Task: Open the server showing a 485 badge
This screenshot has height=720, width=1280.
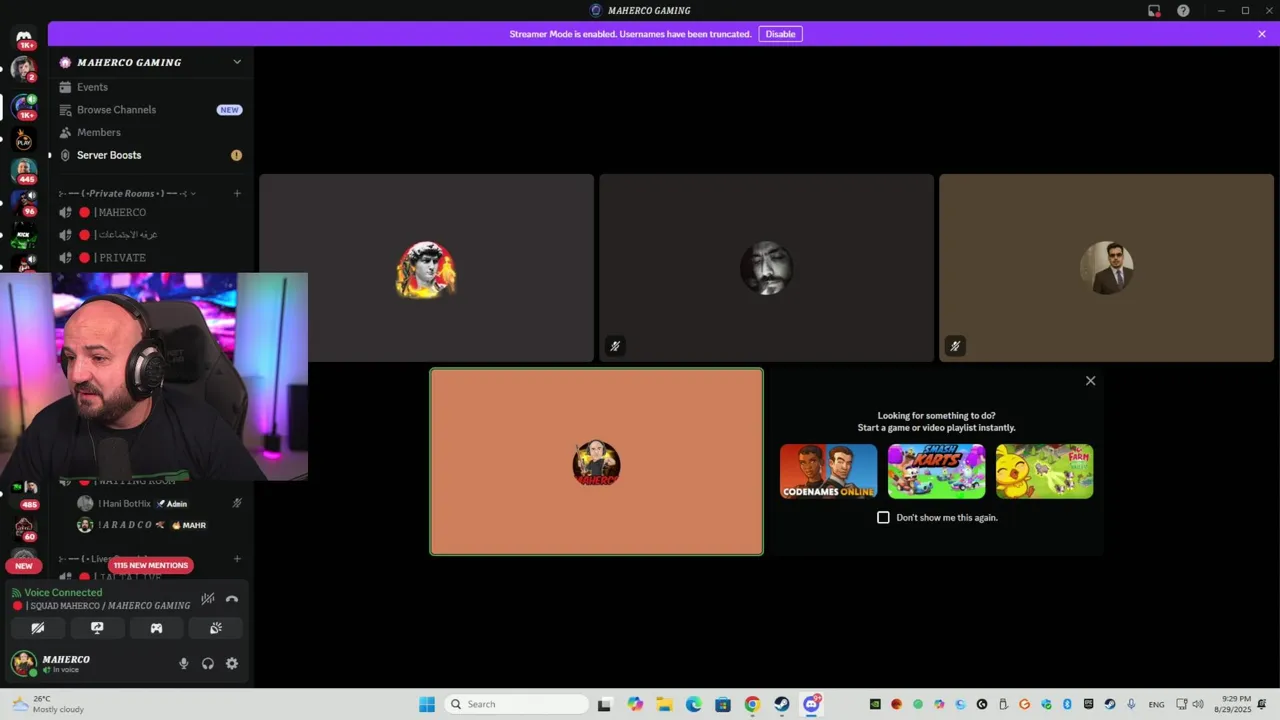Action: pos(24,494)
